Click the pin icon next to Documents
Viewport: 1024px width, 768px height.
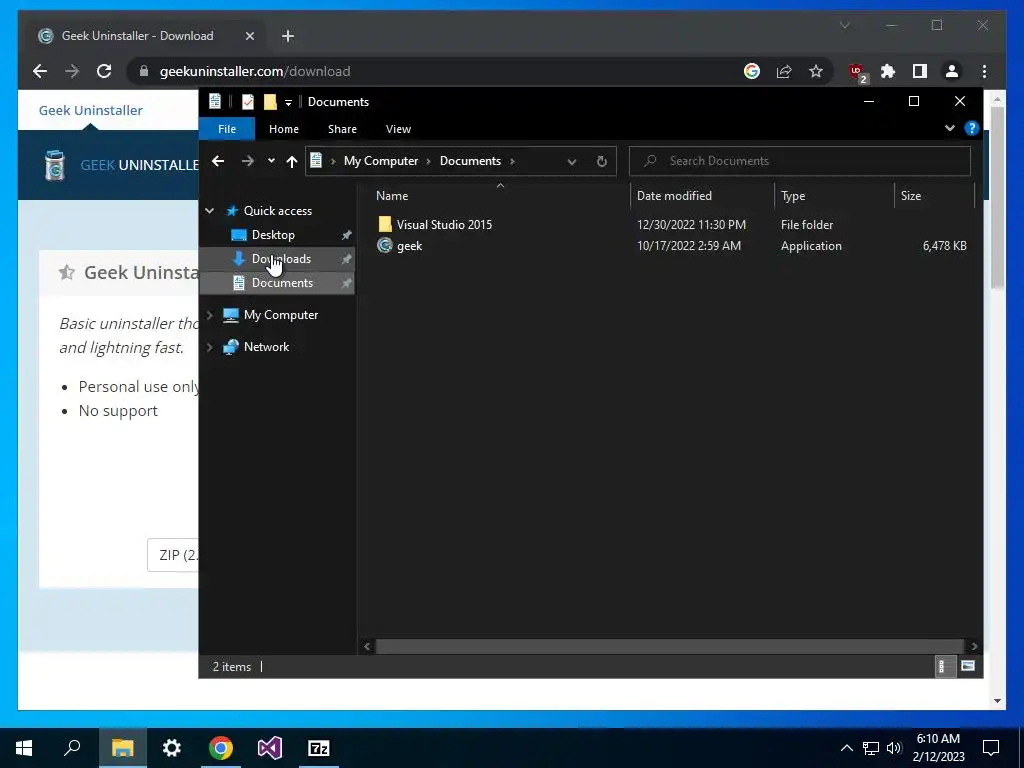point(346,283)
